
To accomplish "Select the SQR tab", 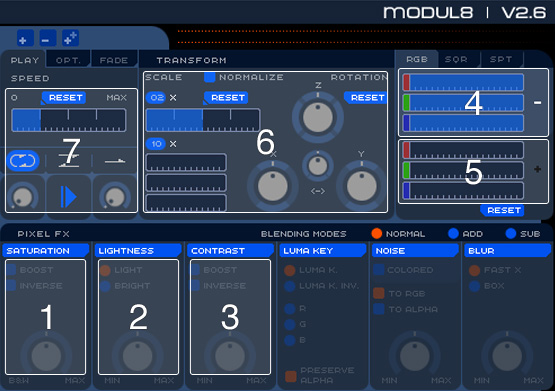I will 456,59.
